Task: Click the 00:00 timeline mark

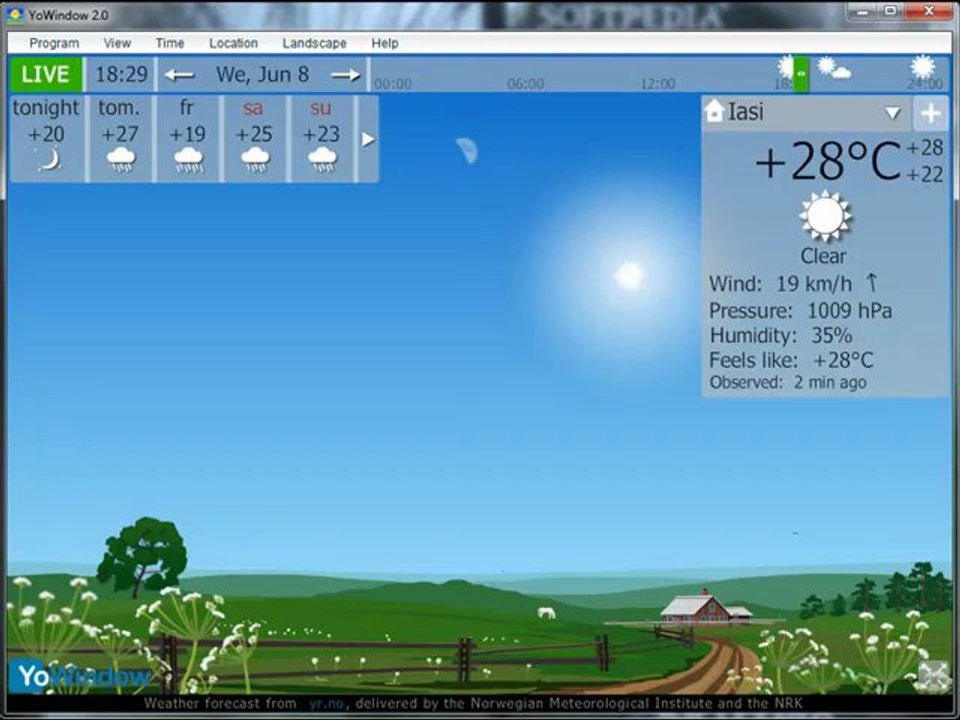Action: [392, 84]
